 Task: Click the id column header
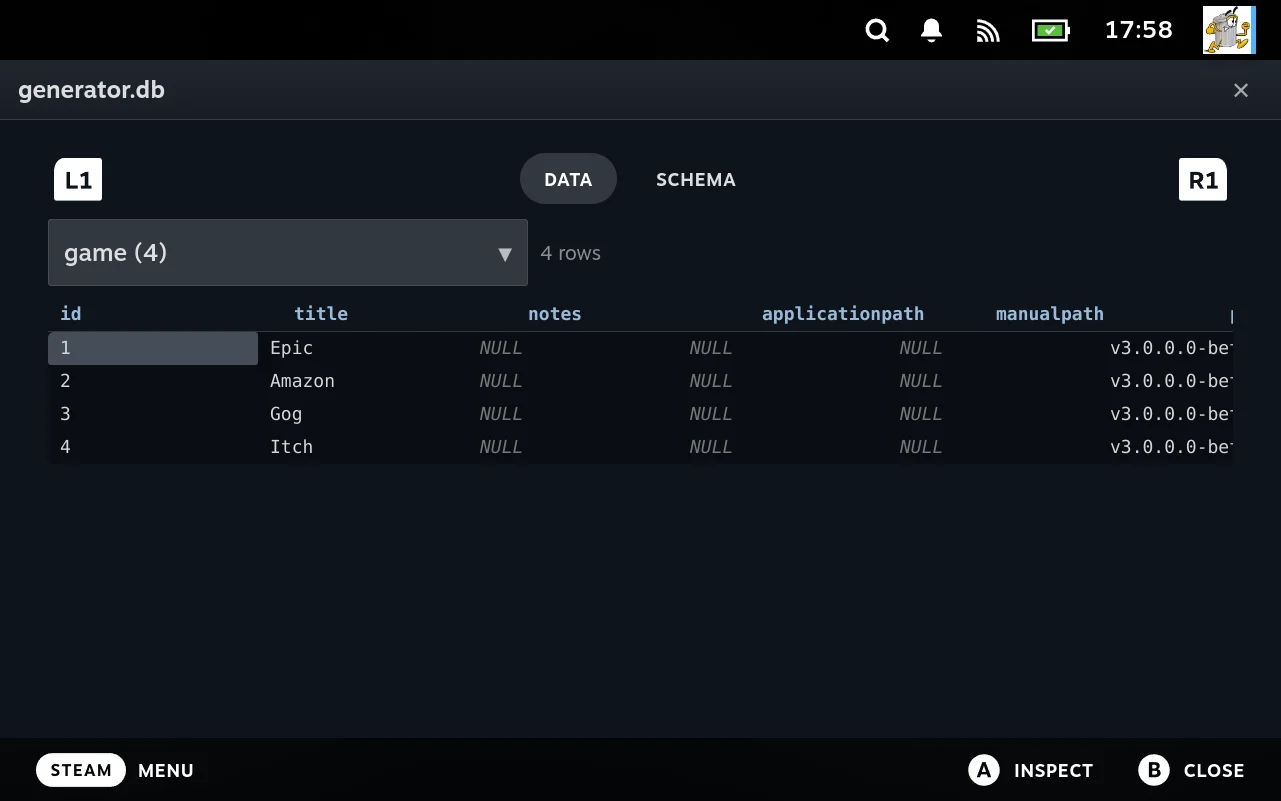pos(71,314)
